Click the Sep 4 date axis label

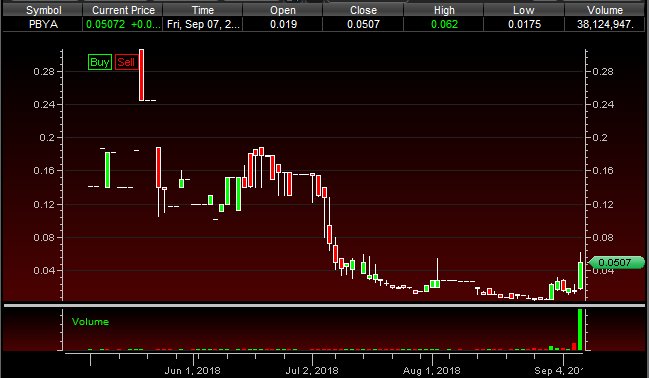[558, 371]
